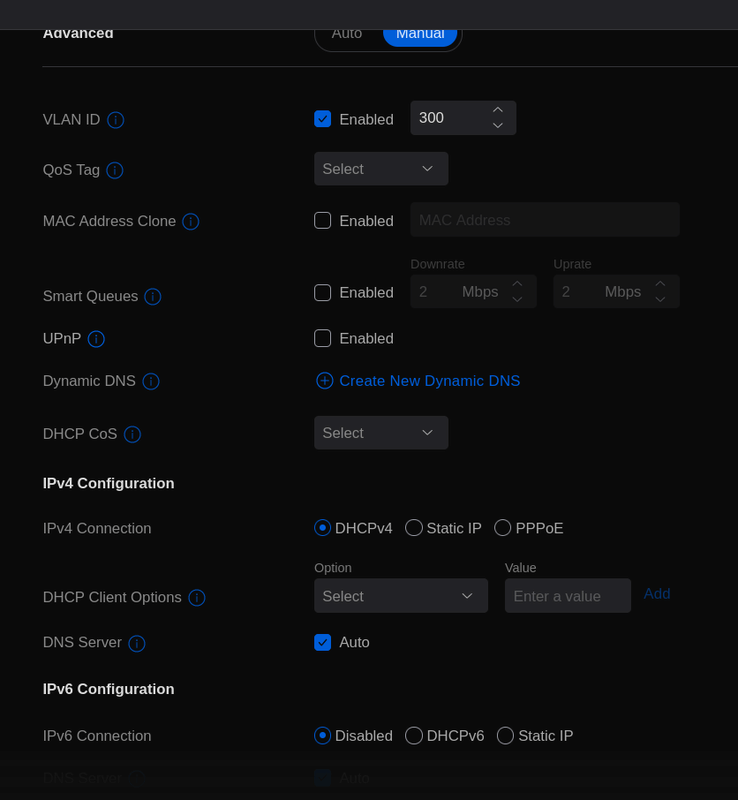This screenshot has height=800, width=738.
Task: Increase VLAN ID value with up arrow
Action: pyautogui.click(x=498, y=110)
